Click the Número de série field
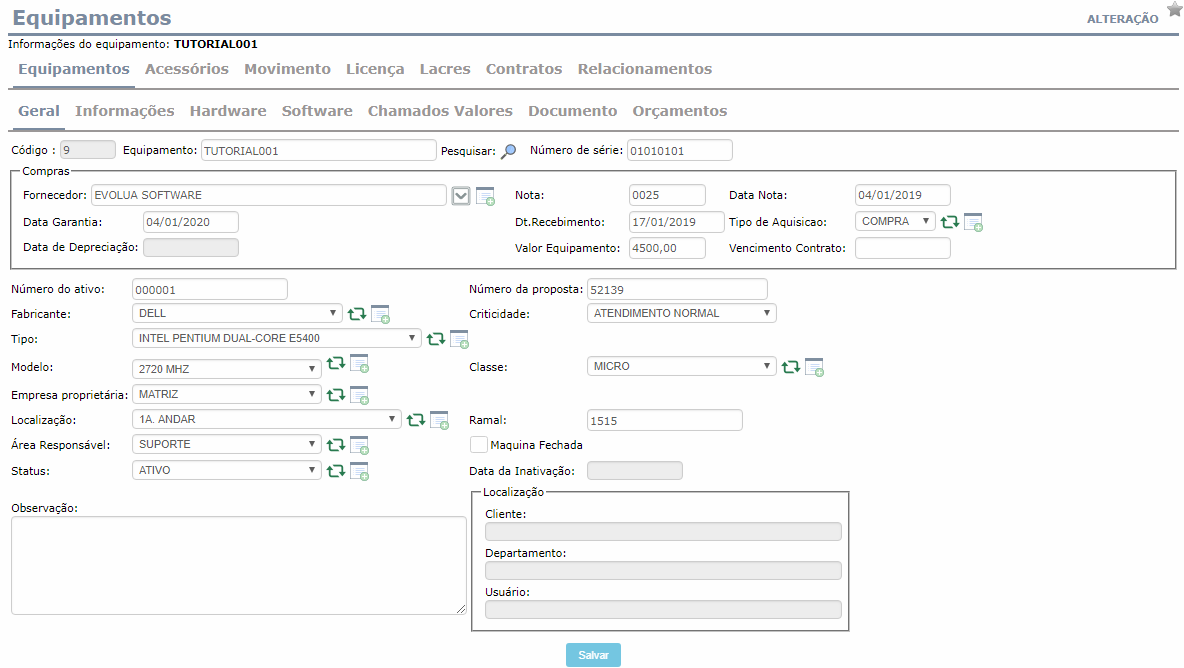 click(x=679, y=151)
